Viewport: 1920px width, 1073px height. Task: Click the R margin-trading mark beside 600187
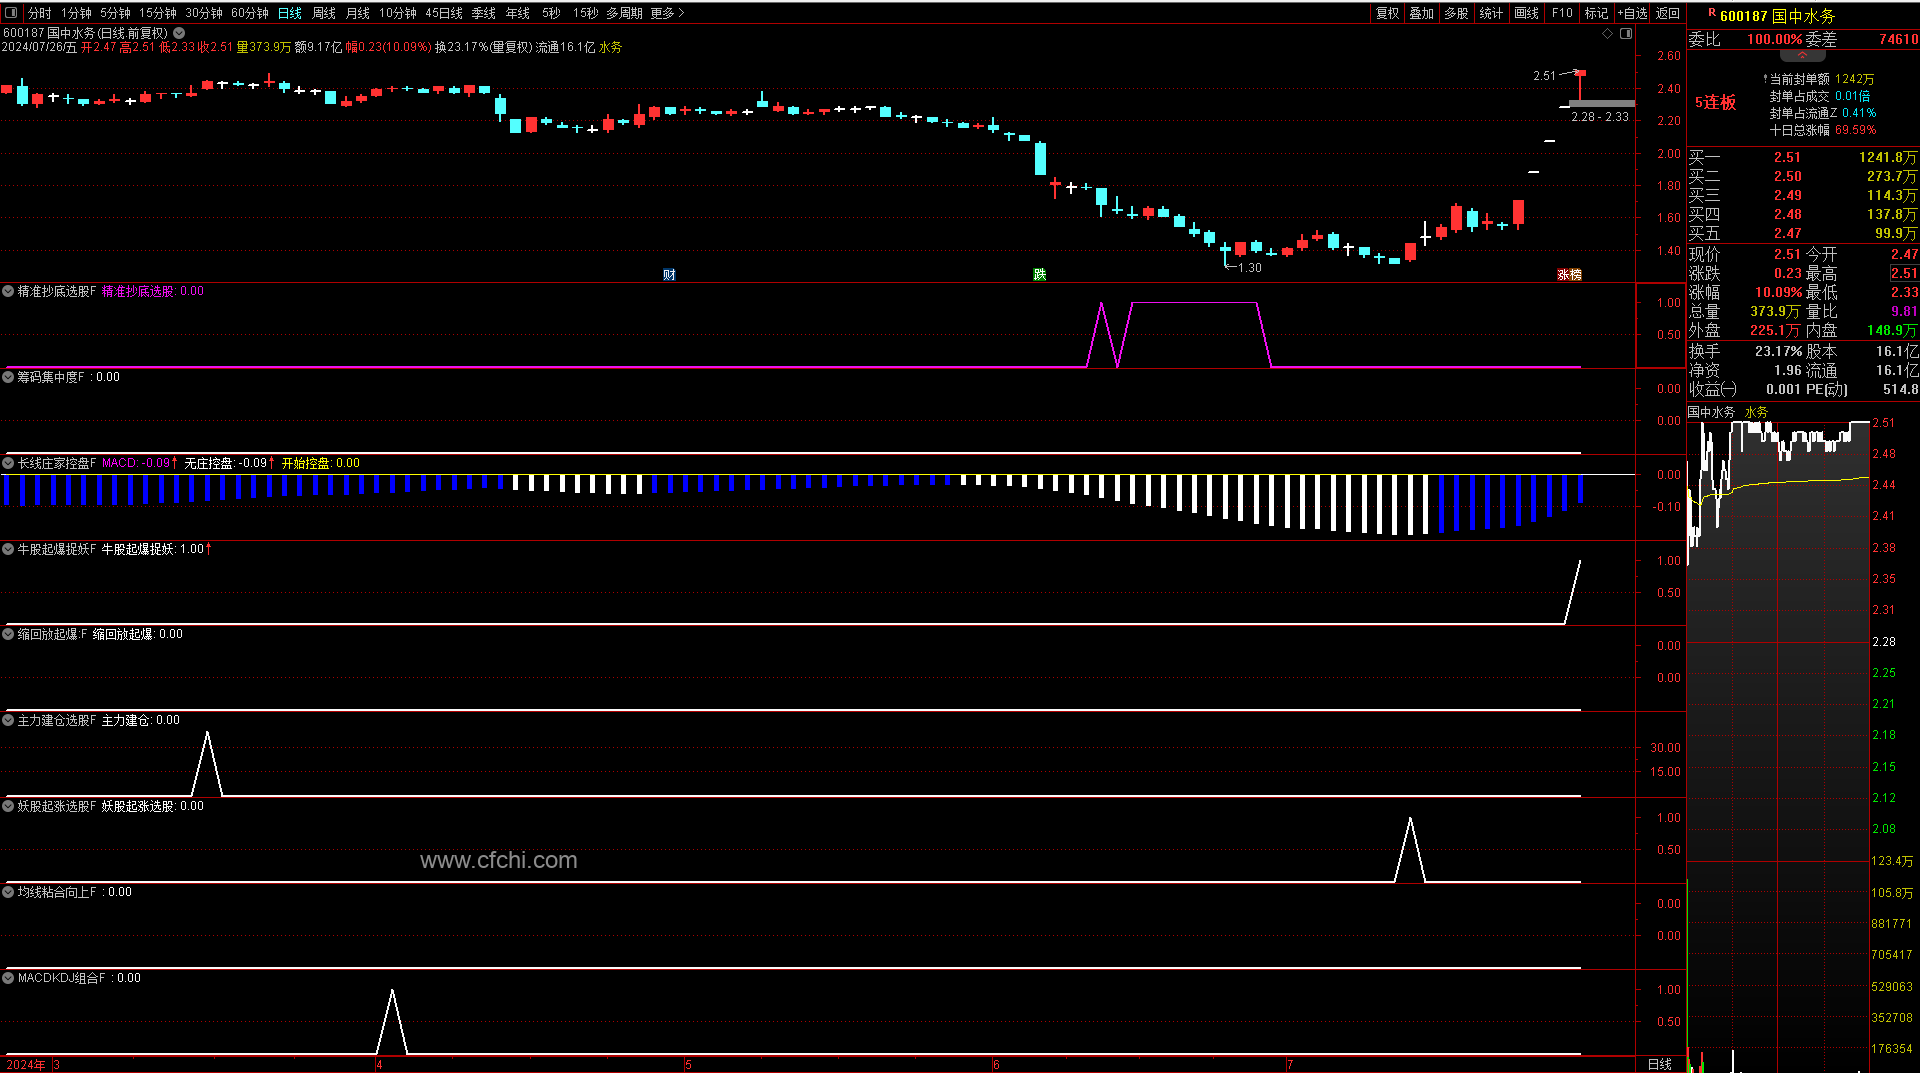[1712, 13]
